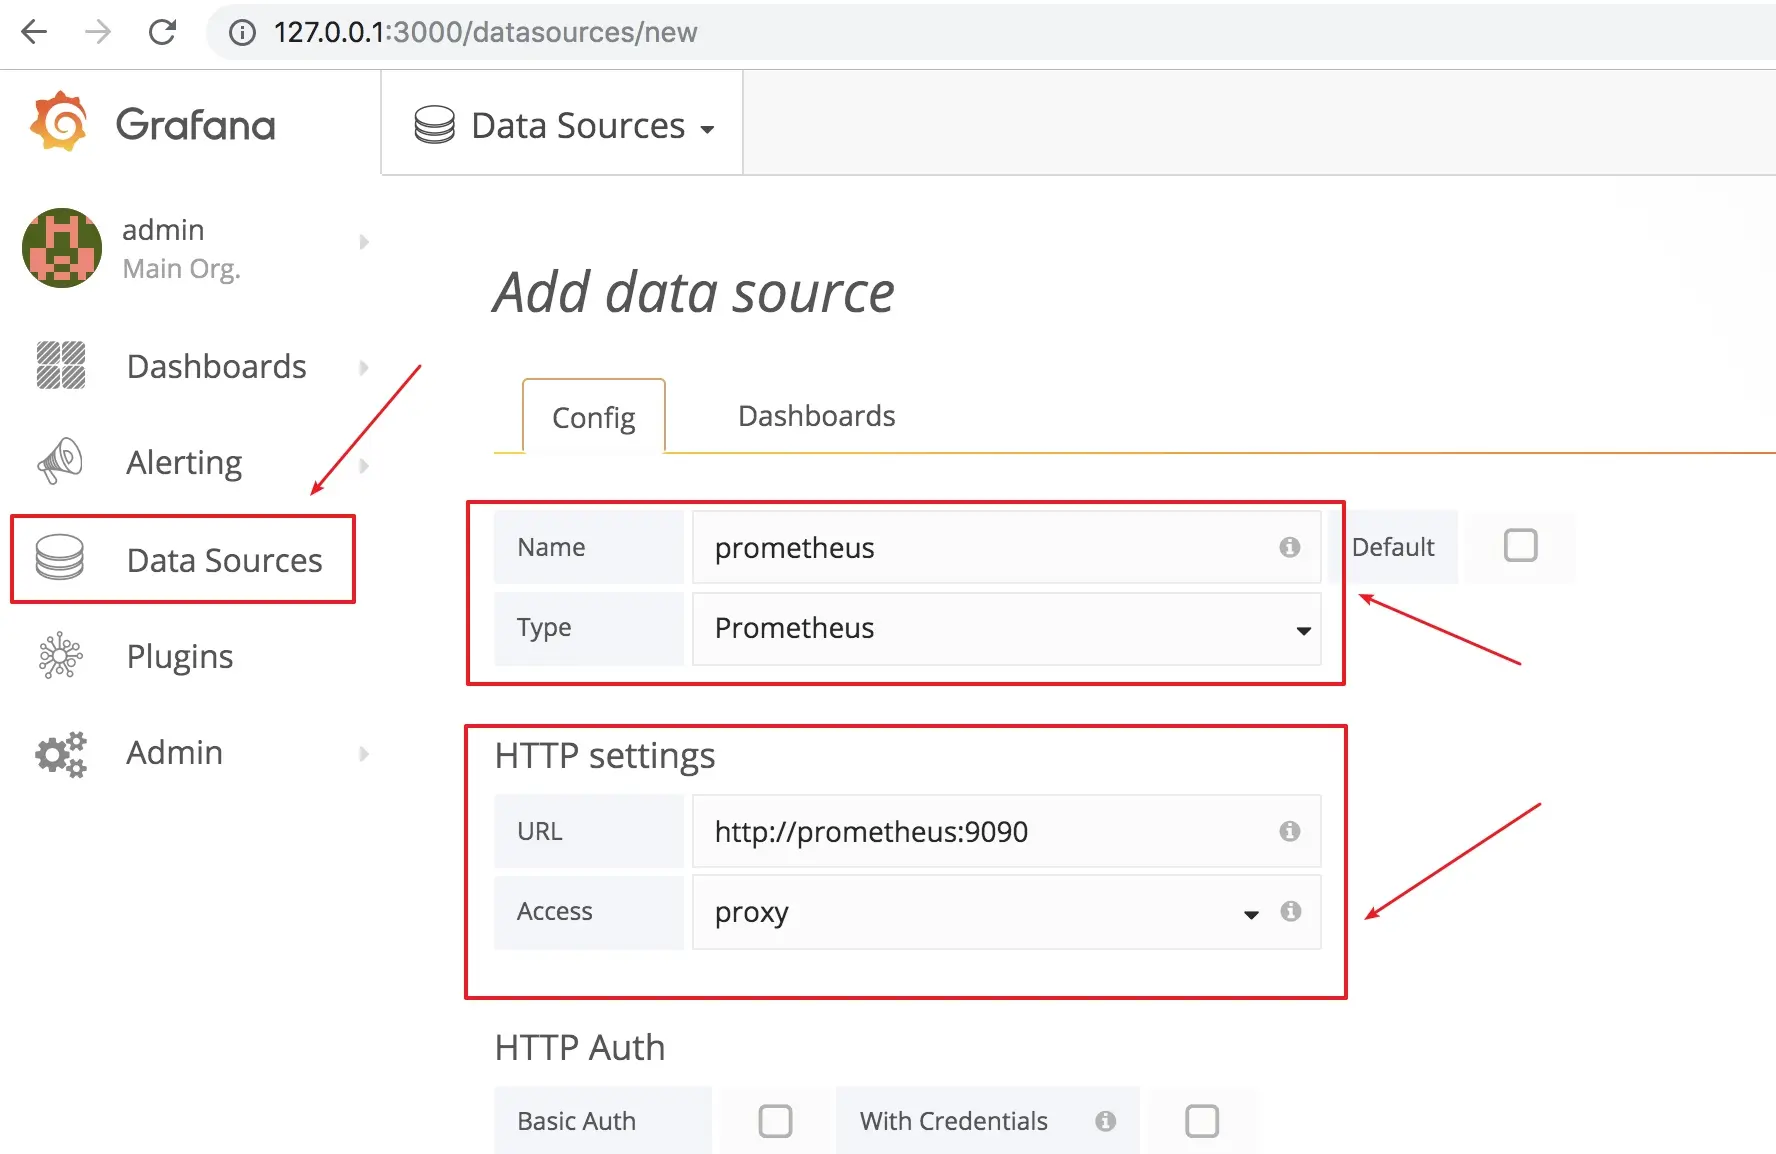Viewport: 1776px width, 1154px height.
Task: Select the Config tab
Action: [x=593, y=417]
